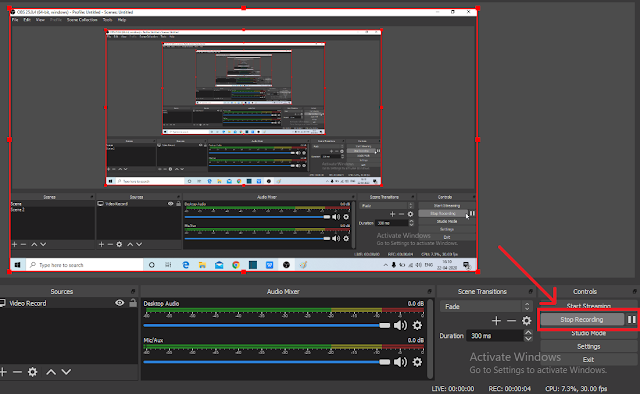This screenshot has width=640, height=394.
Task: Open the Settings button in Controls
Action: [589, 346]
